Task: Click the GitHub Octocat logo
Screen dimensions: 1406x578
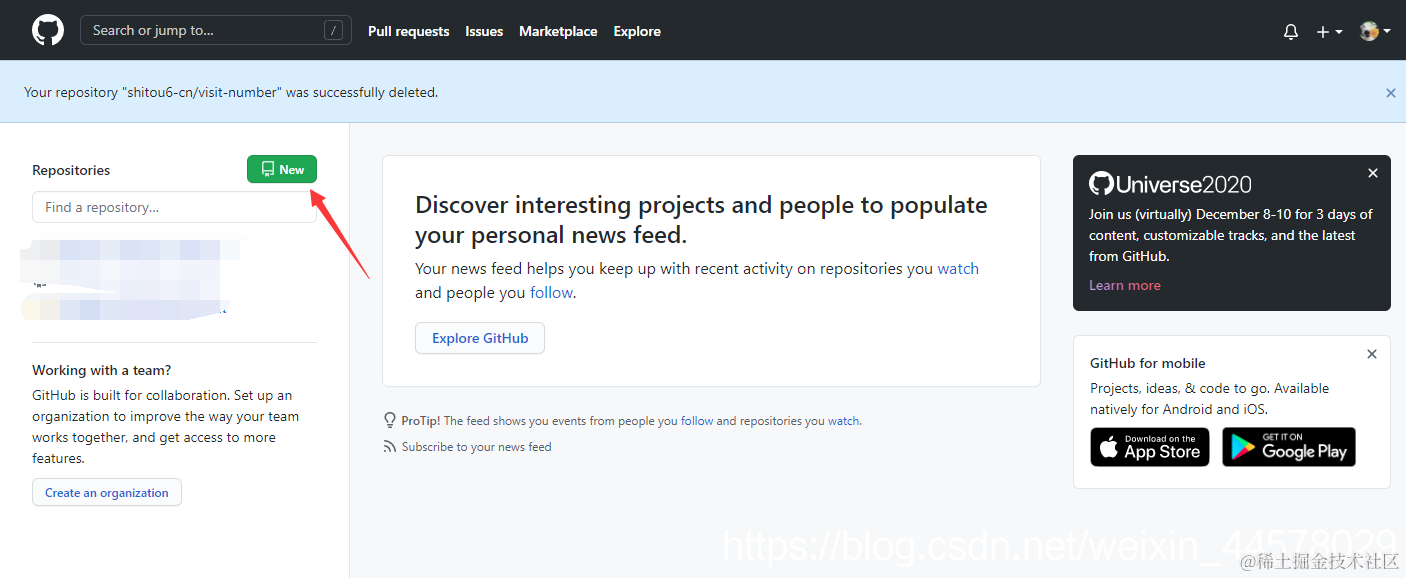Action: pyautogui.click(x=48, y=30)
